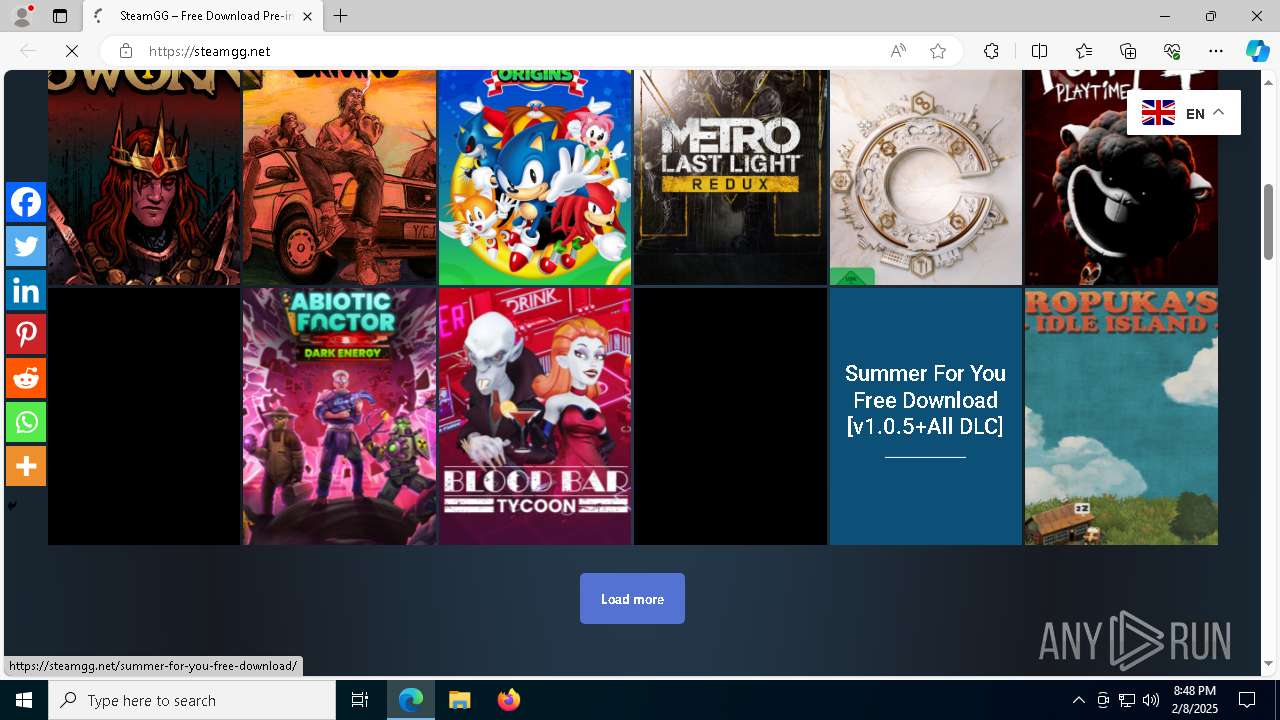This screenshot has width=1280, height=720.
Task: Open More sharing options plus icon
Action: (x=26, y=466)
